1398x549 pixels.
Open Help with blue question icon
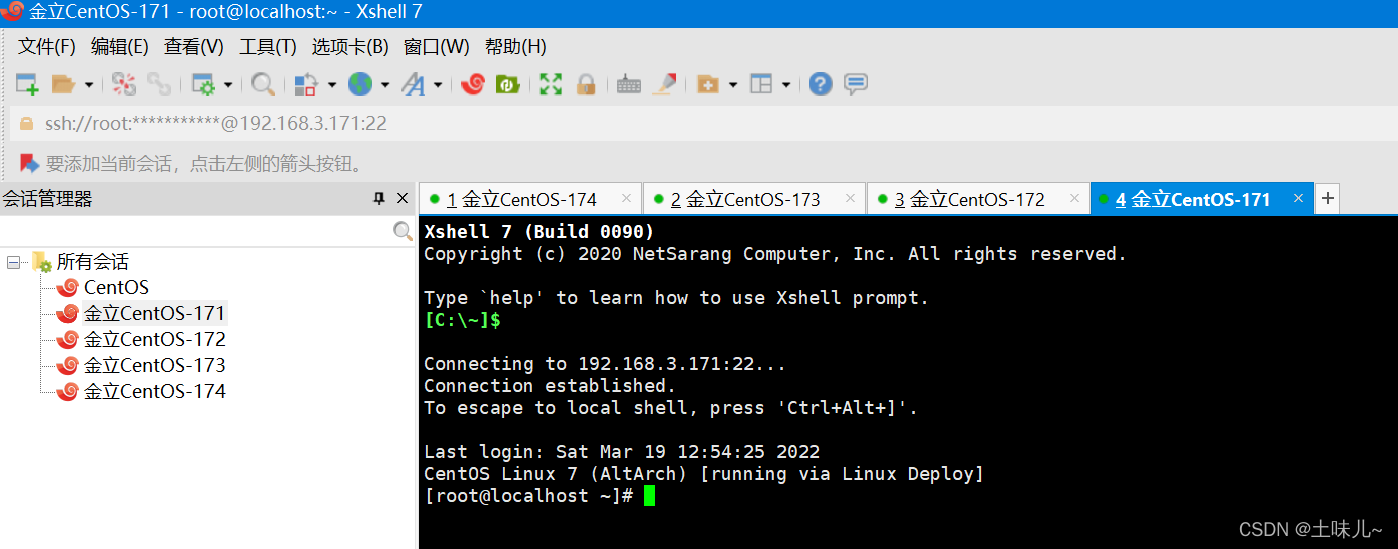(821, 85)
